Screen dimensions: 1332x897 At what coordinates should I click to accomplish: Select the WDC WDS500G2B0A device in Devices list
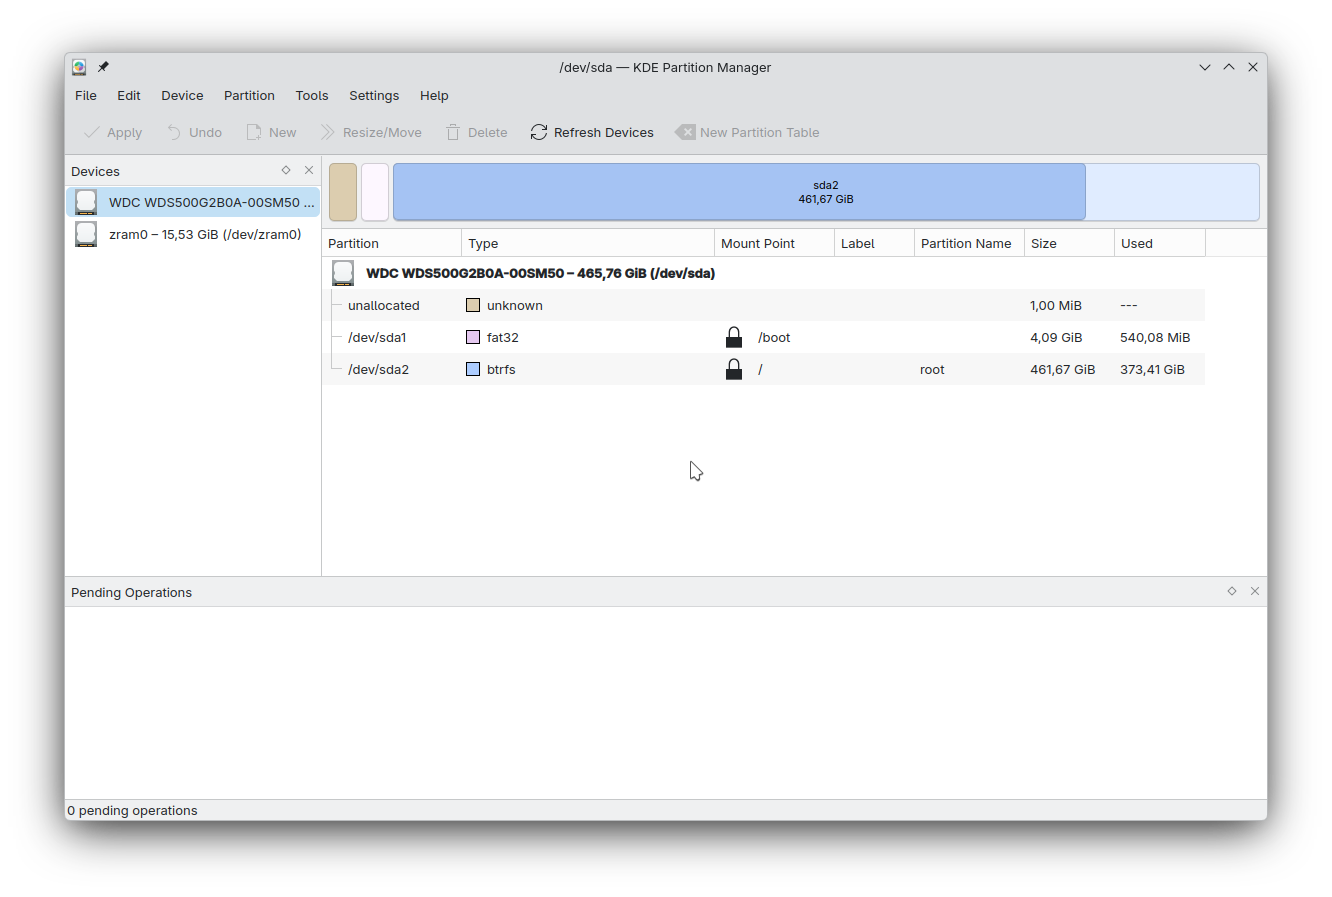193,202
